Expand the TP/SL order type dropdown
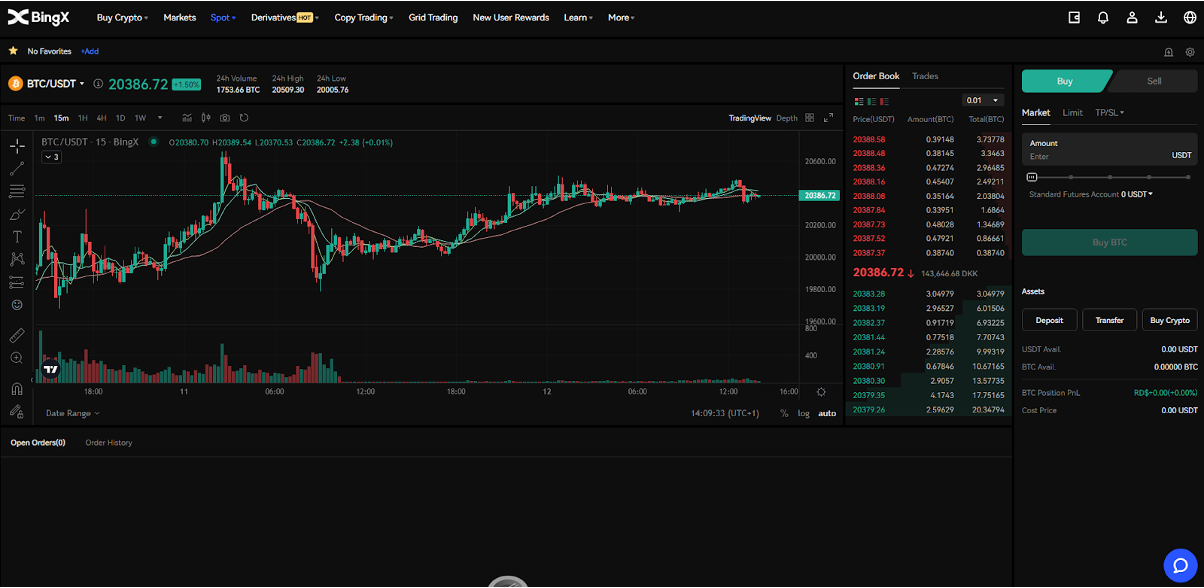The height and width of the screenshot is (588, 1204). [1109, 113]
